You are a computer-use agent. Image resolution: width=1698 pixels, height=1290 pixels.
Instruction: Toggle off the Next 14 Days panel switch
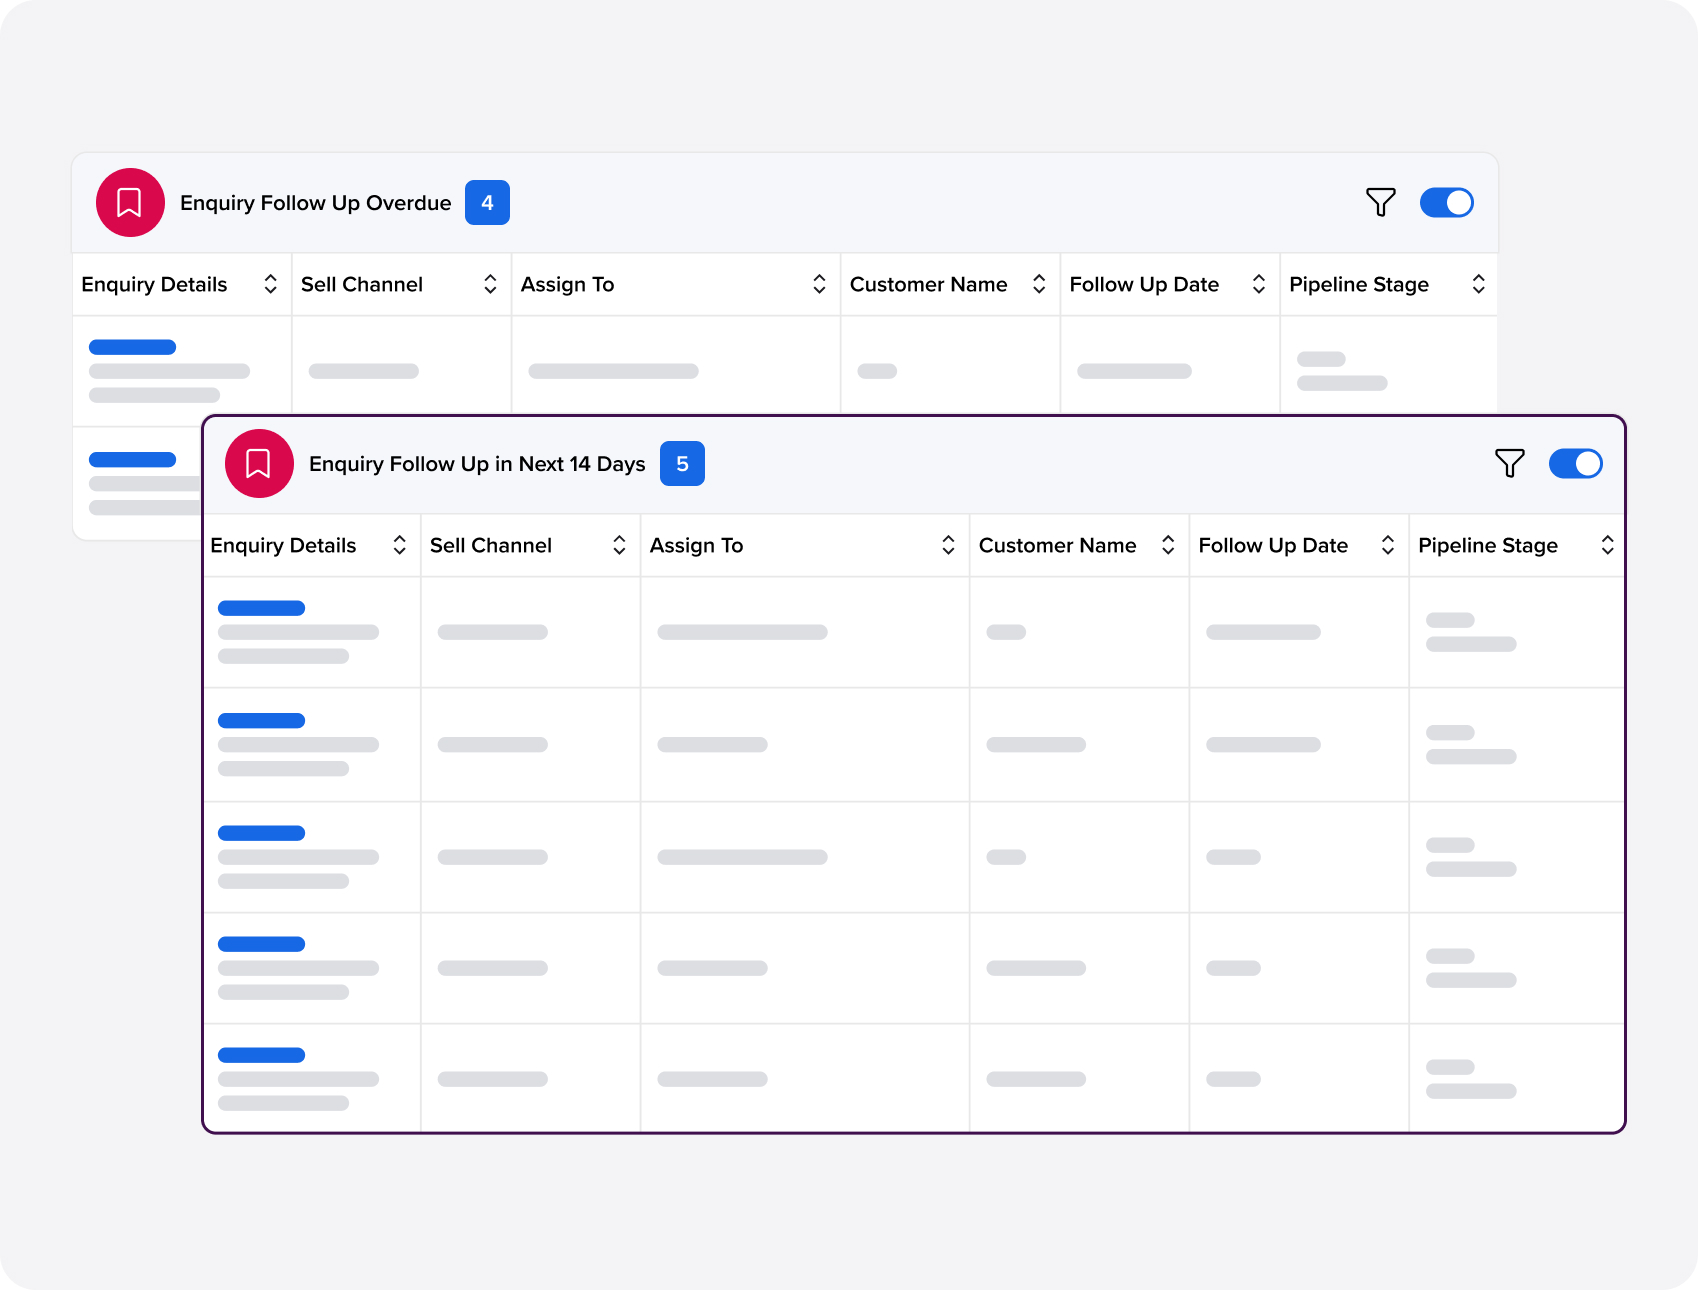pos(1576,464)
